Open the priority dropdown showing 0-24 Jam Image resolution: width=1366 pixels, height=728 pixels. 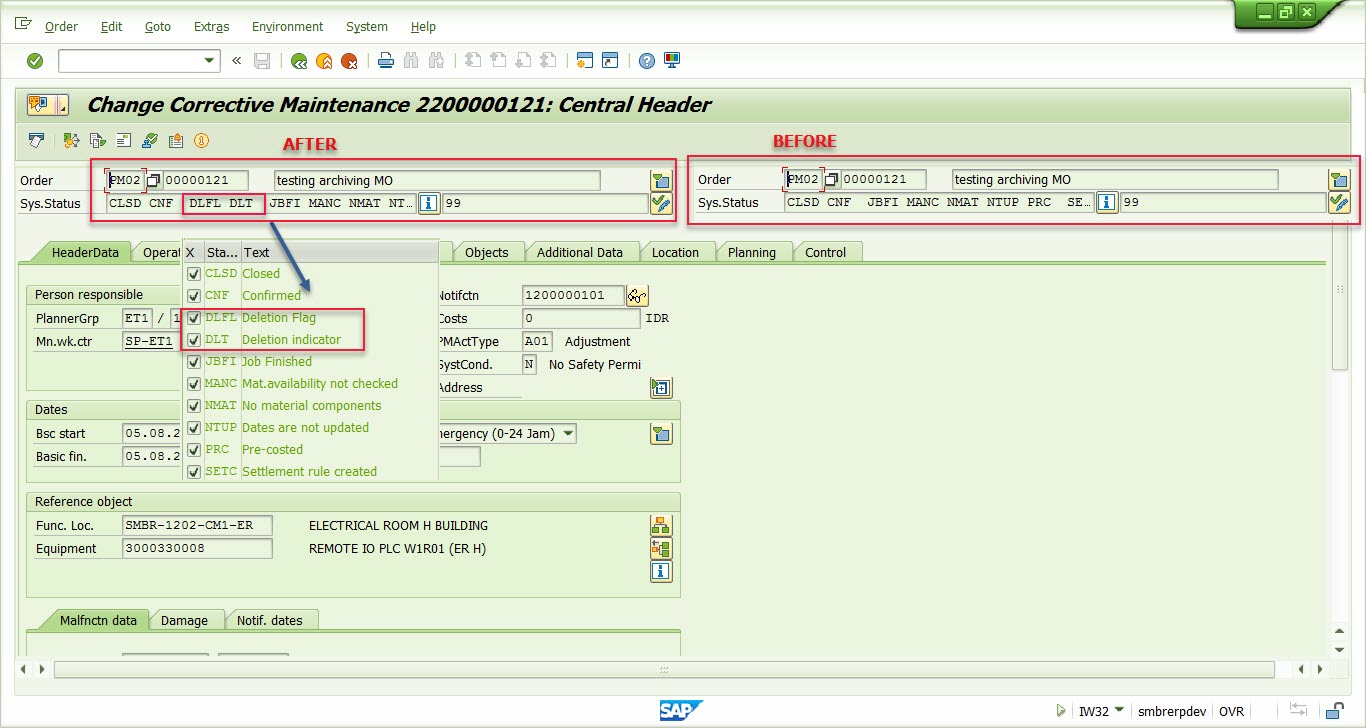pyautogui.click(x=569, y=434)
